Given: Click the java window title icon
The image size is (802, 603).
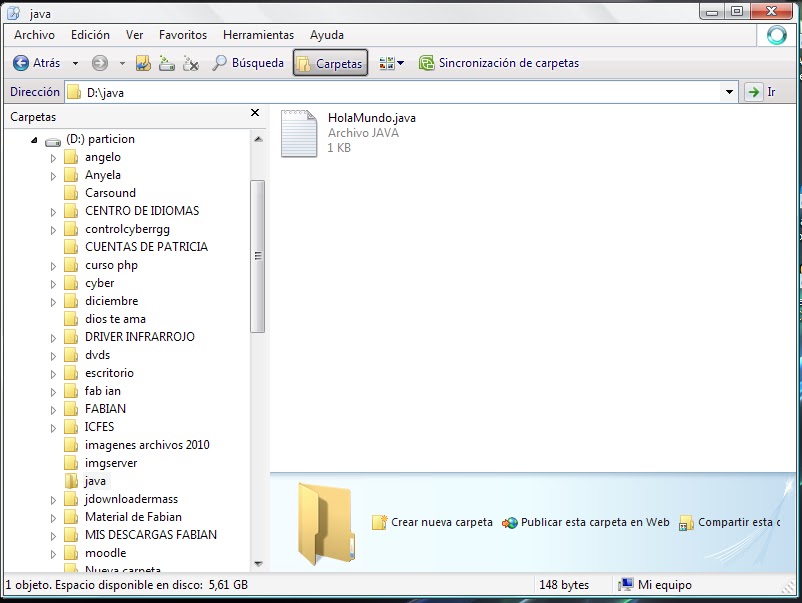Looking at the screenshot, I should (13, 13).
